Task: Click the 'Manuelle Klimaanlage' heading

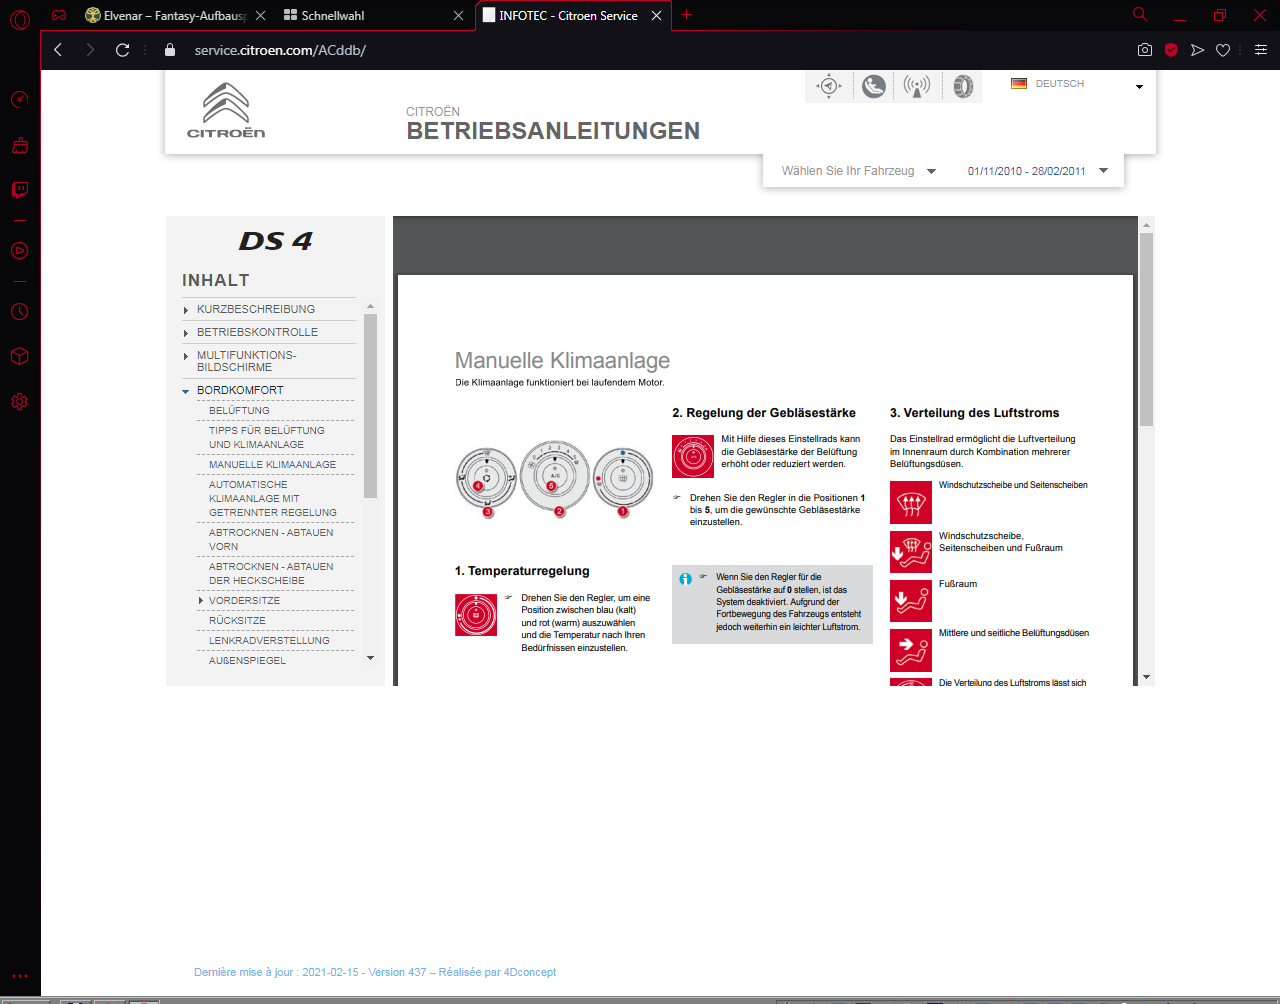Action: point(562,360)
